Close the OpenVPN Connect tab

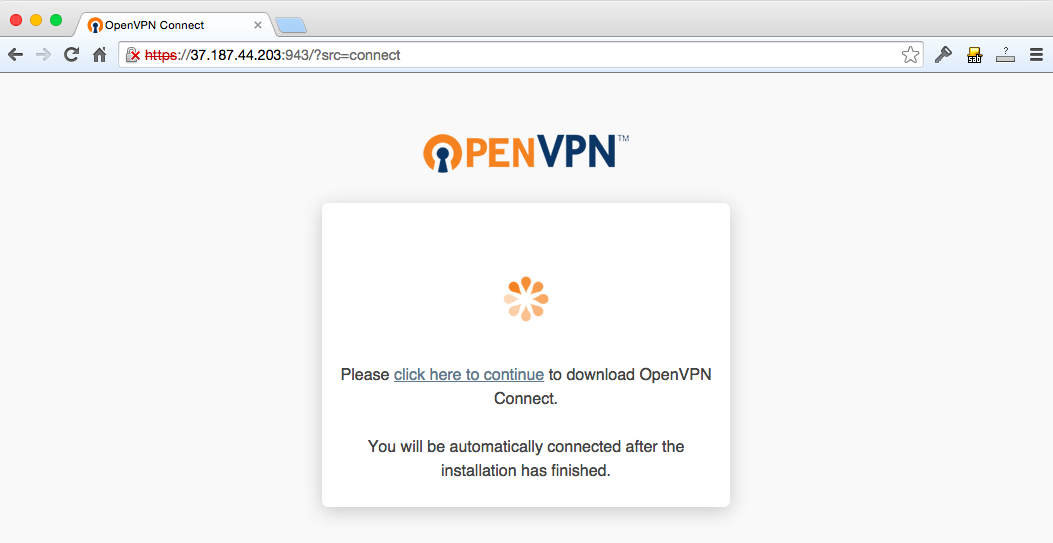pos(258,25)
